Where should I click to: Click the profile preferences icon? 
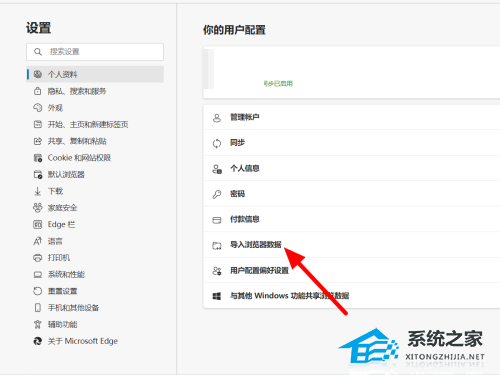pyautogui.click(x=217, y=271)
